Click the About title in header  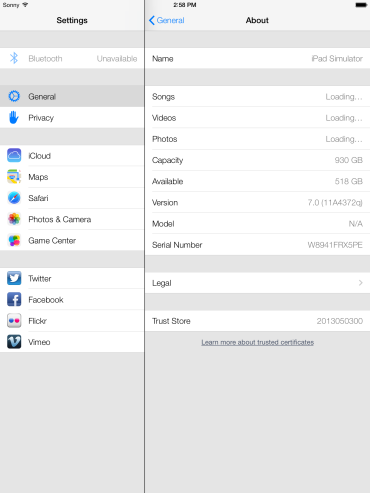257,20
